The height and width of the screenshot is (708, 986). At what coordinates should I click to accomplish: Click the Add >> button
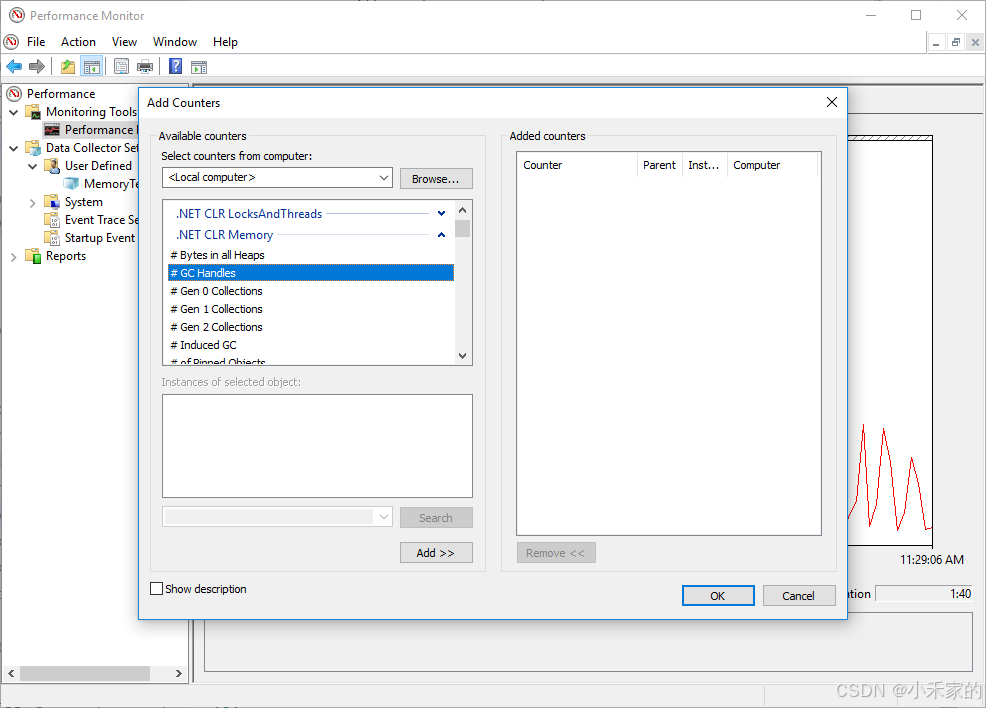(436, 553)
